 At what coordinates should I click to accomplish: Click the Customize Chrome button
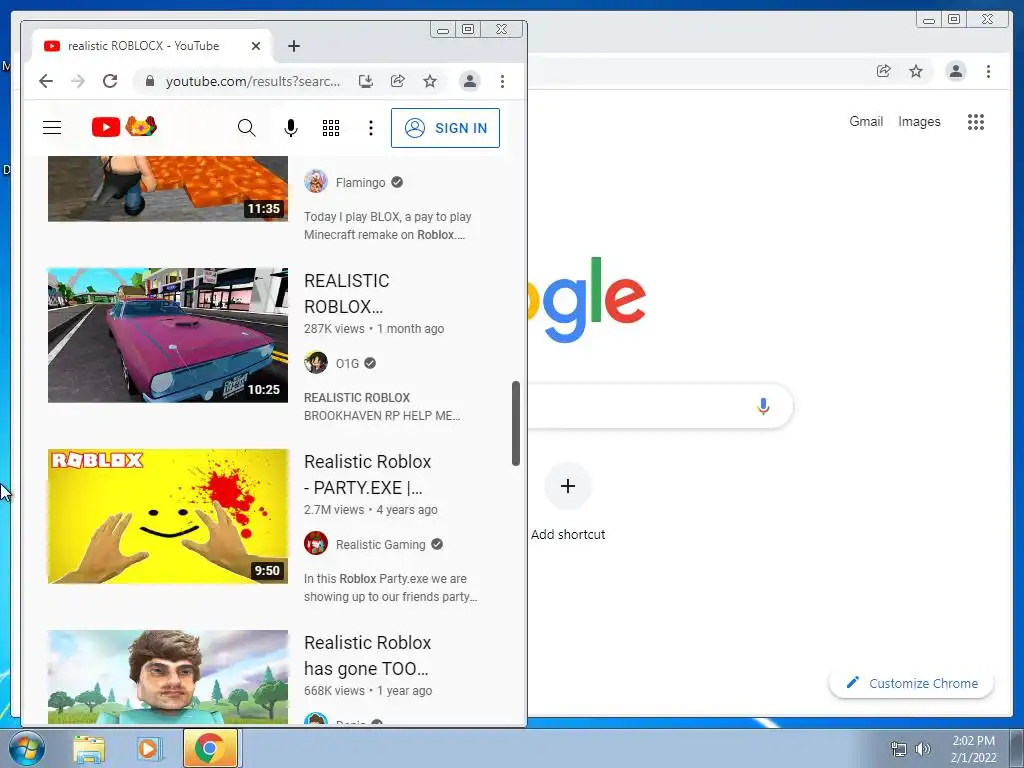912,683
